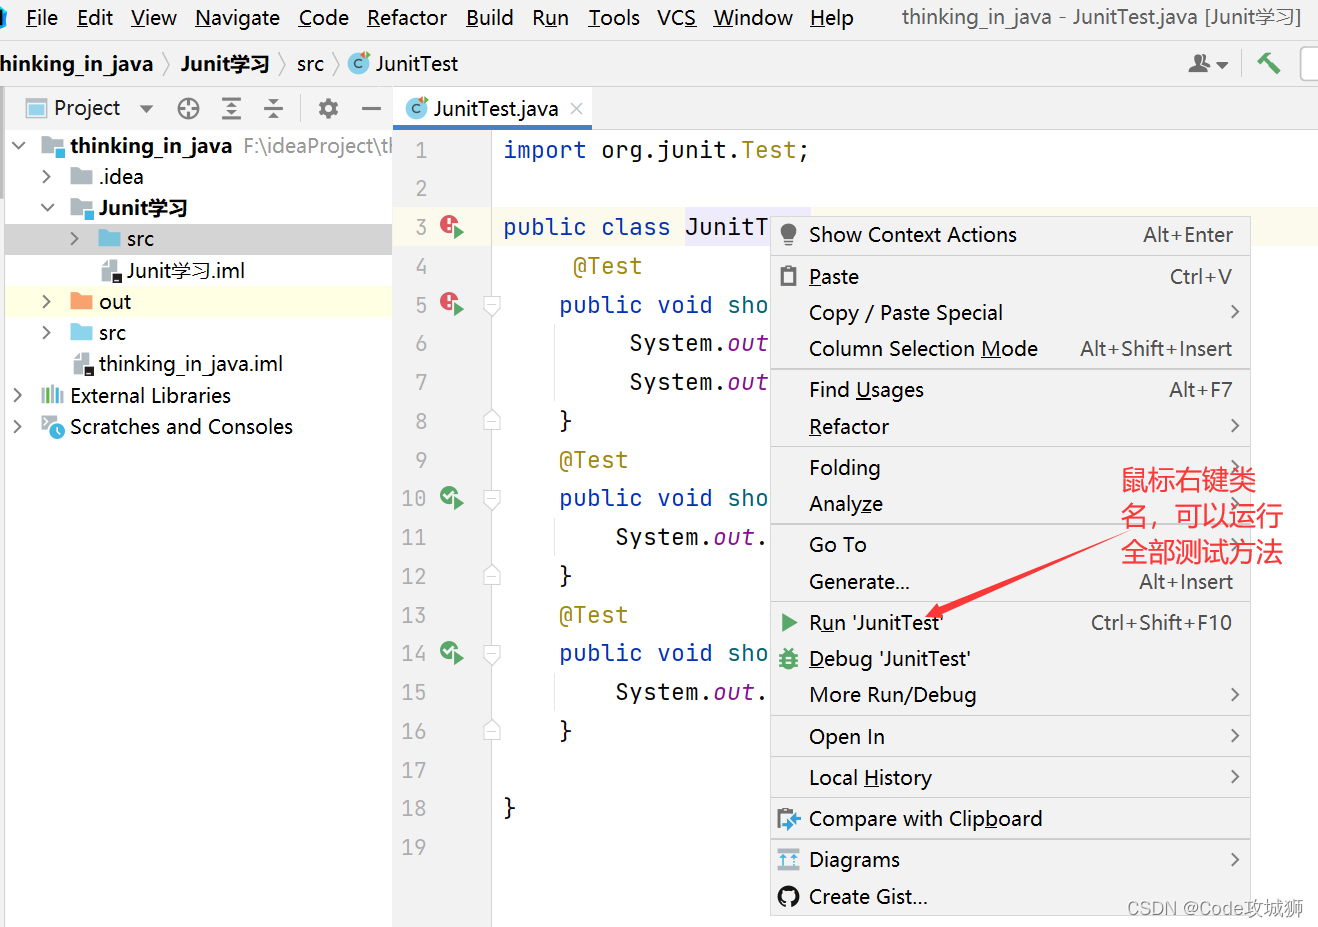Choose Paste in context menu
Screen dimensions: 1318x927
coord(1010,277)
